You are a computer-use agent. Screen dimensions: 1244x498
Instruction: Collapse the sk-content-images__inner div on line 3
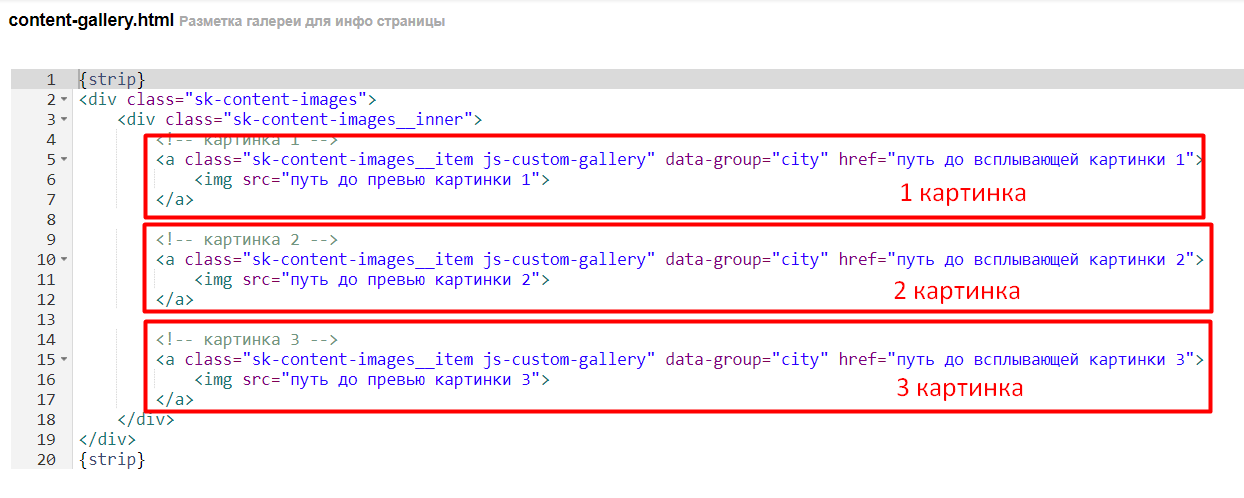tap(64, 120)
